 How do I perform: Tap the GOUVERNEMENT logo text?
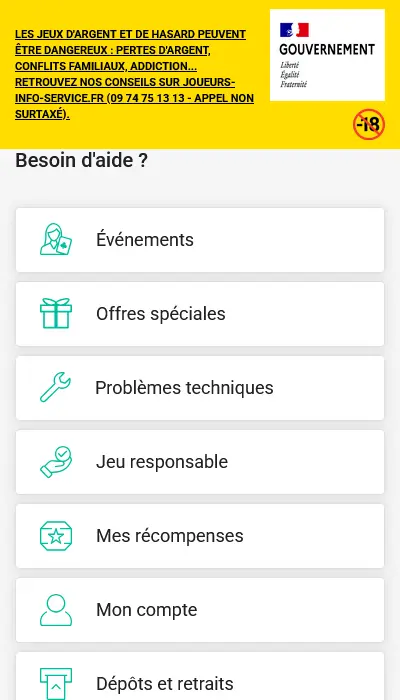pos(327,49)
